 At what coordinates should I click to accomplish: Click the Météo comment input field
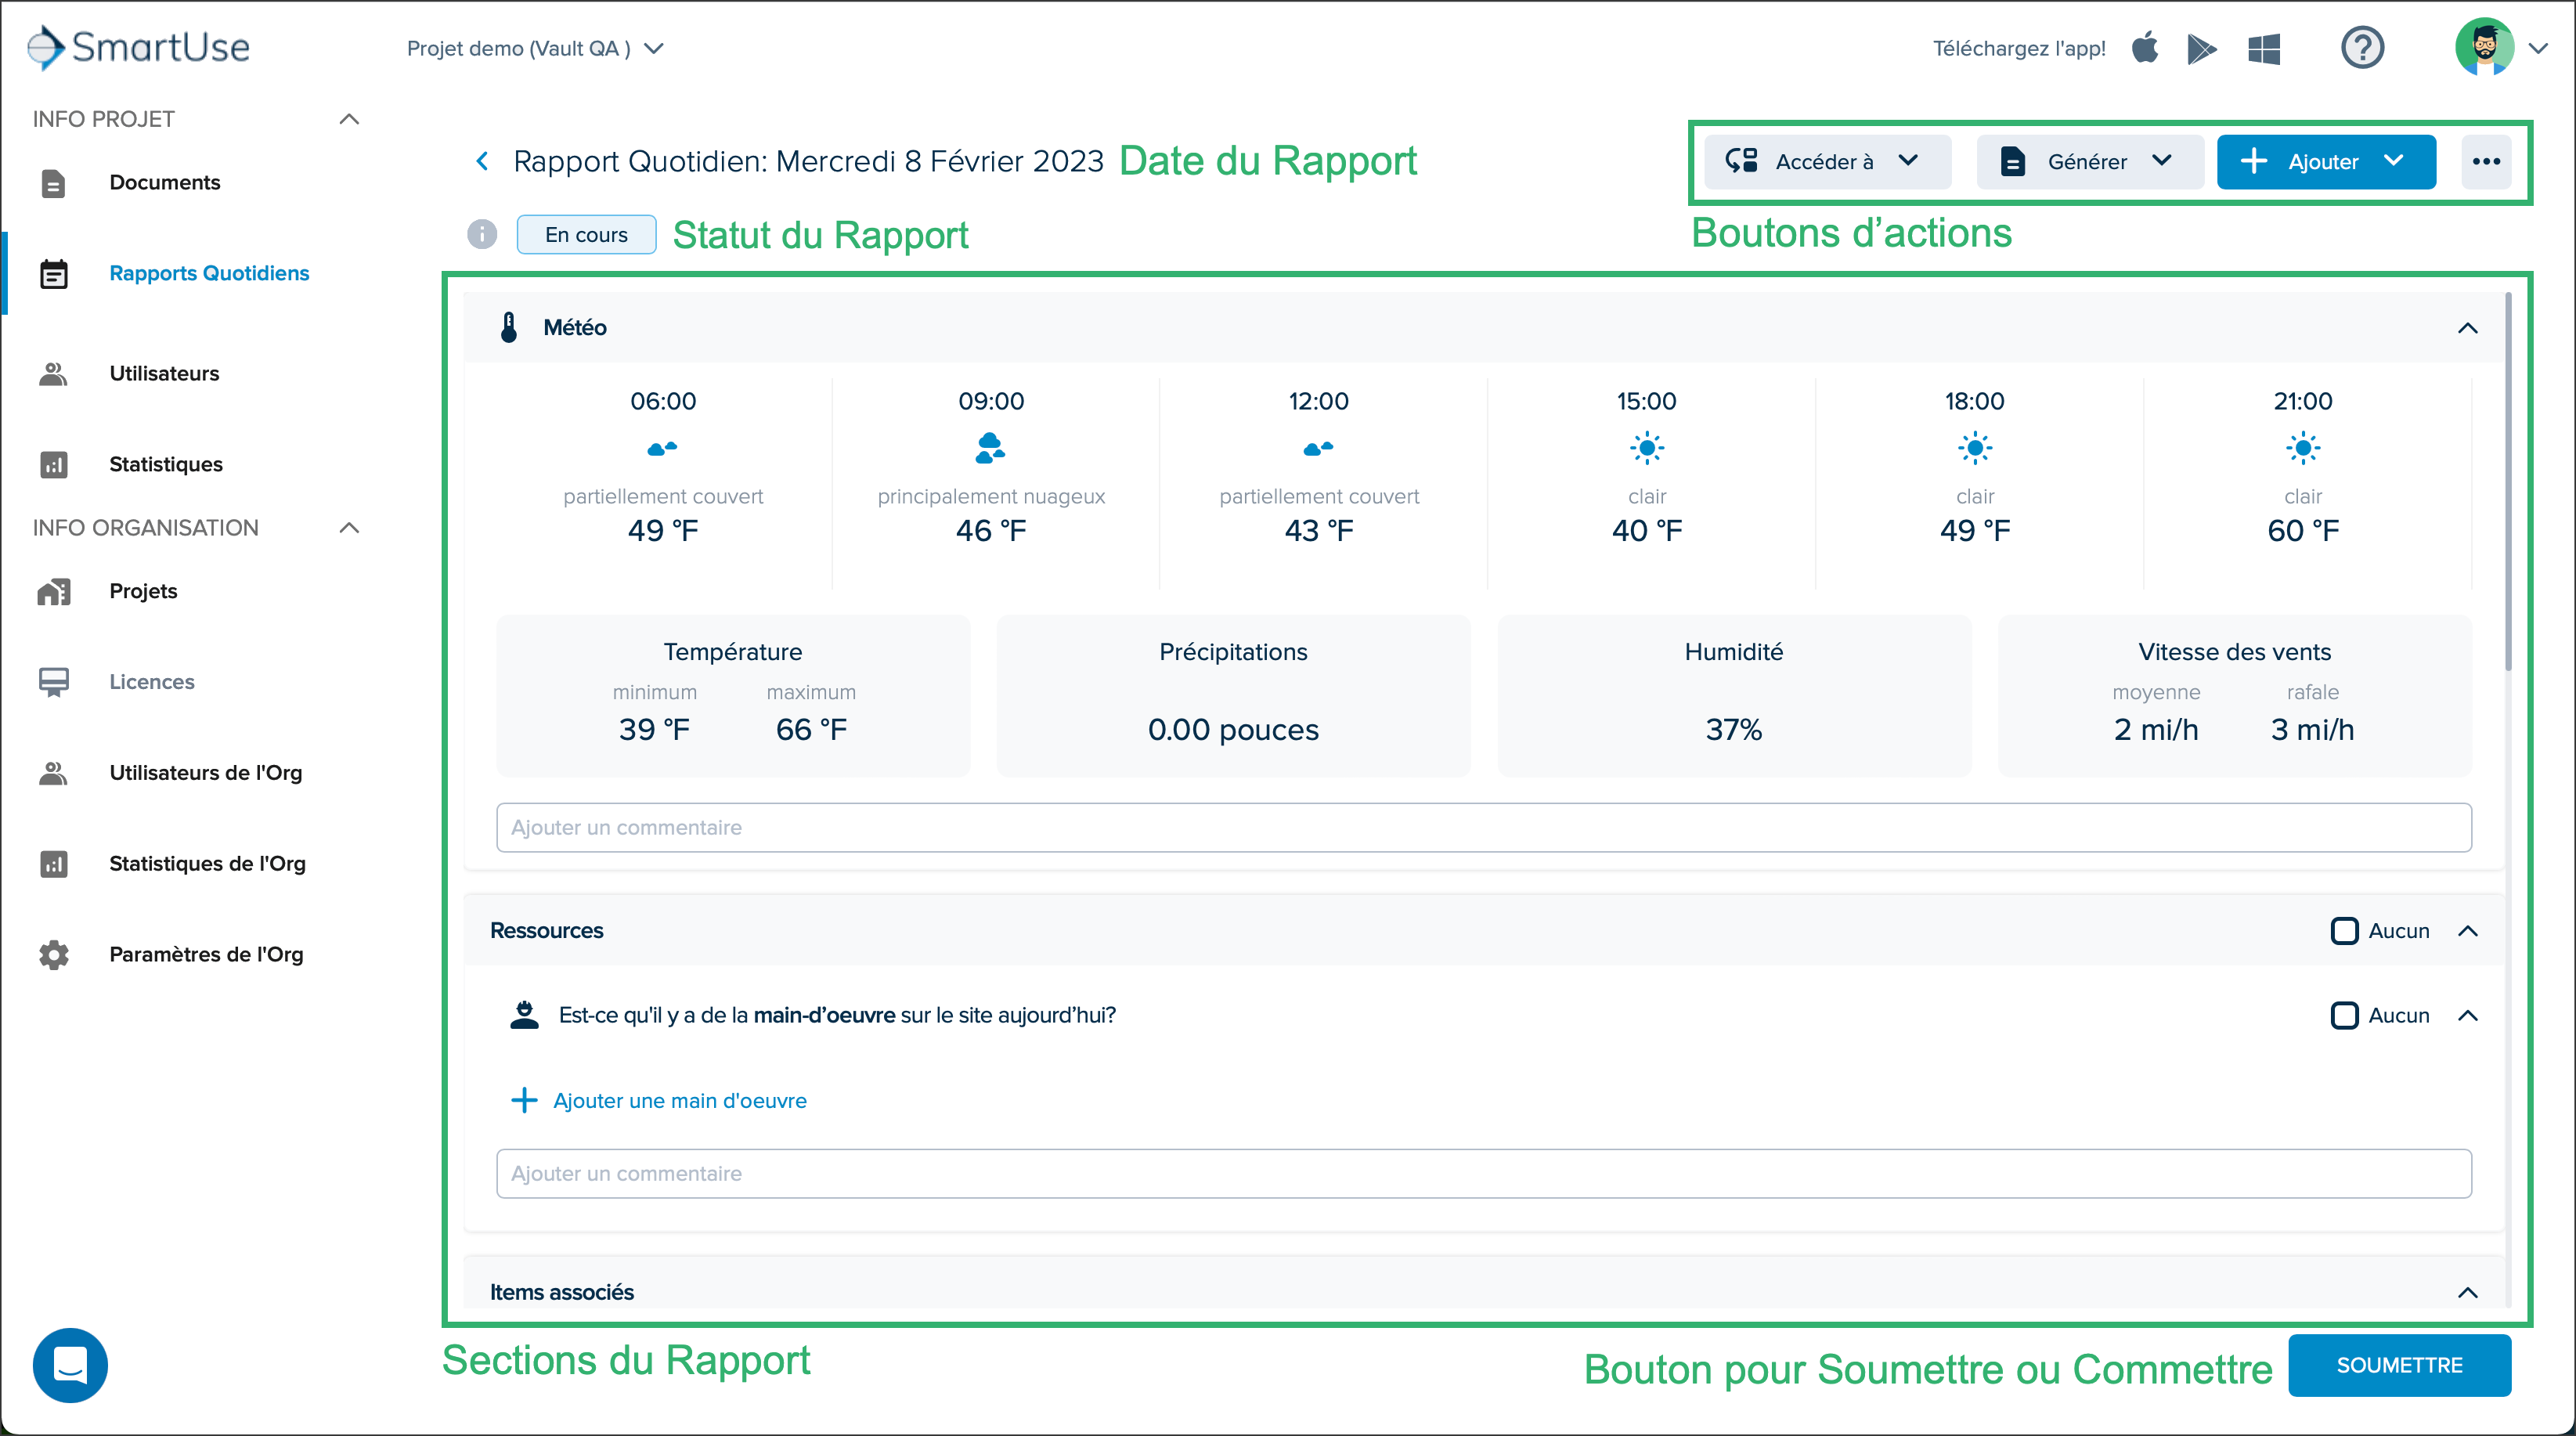[1484, 827]
